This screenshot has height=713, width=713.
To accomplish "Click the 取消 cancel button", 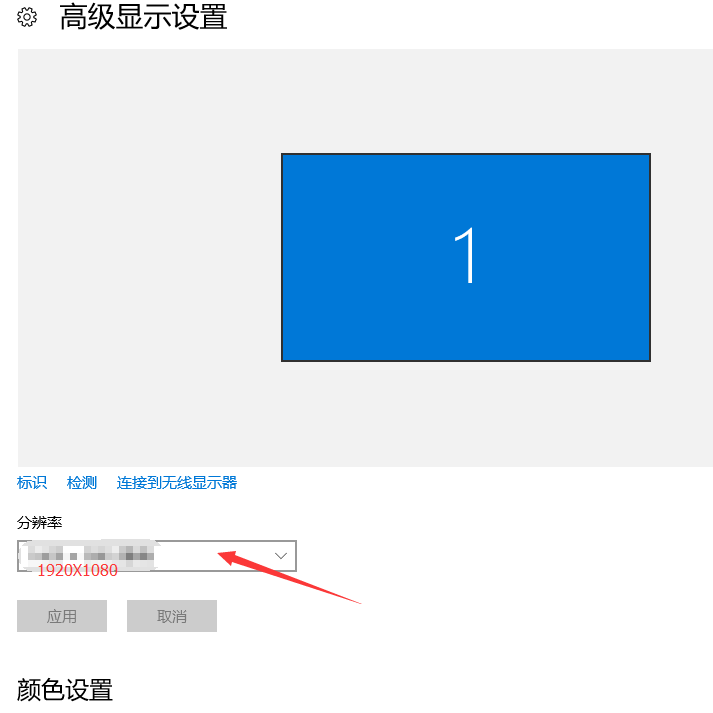I will point(172,616).
